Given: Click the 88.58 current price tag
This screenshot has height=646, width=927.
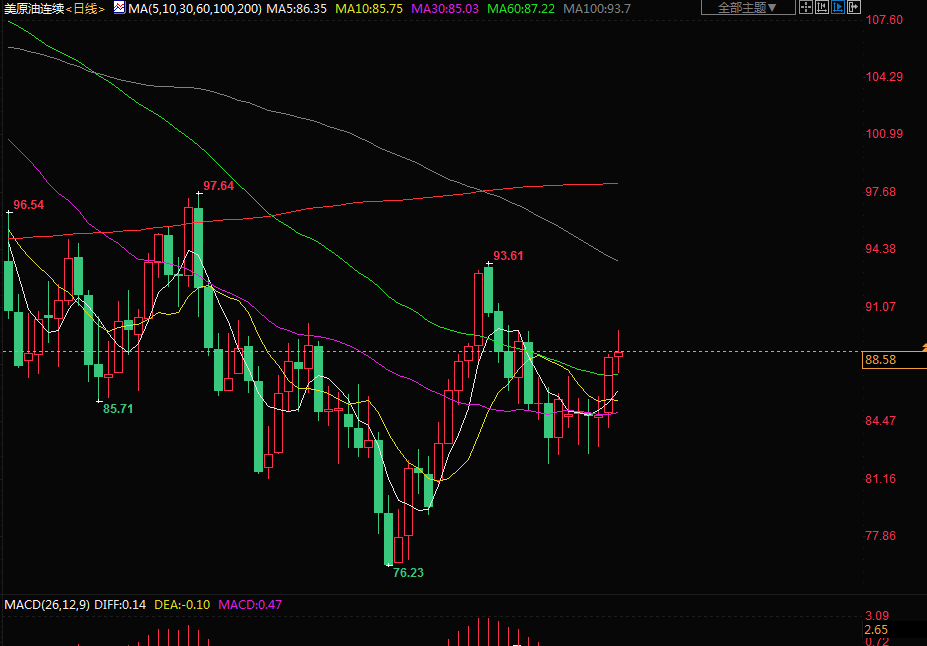Looking at the screenshot, I should coord(881,360).
